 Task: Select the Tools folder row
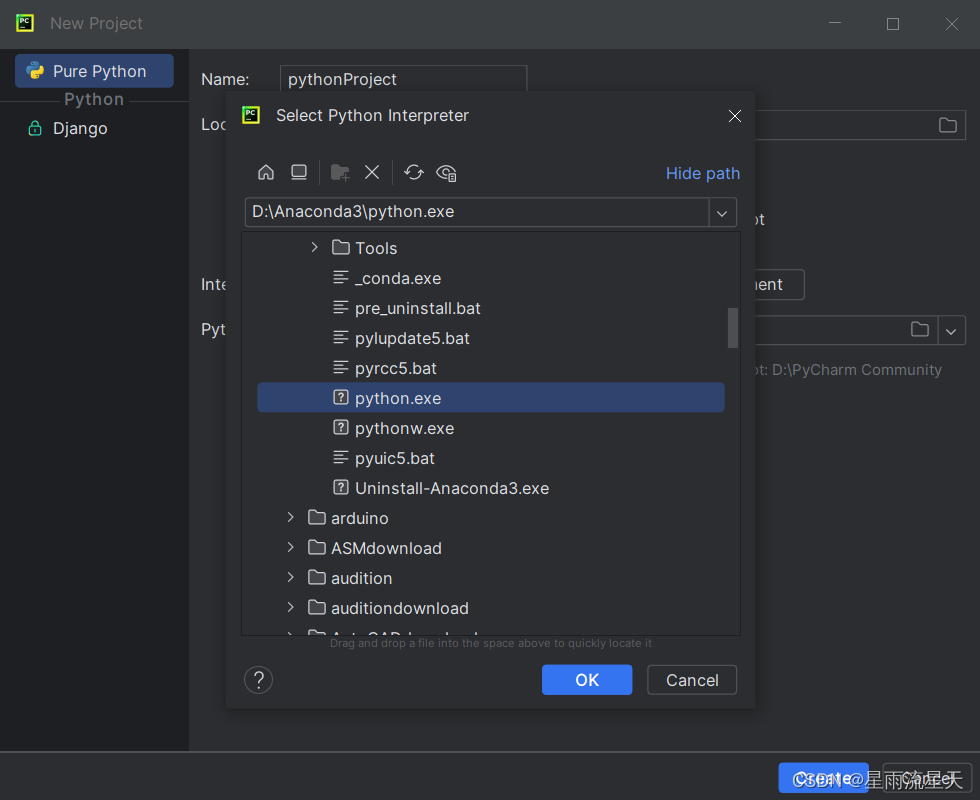click(491, 248)
